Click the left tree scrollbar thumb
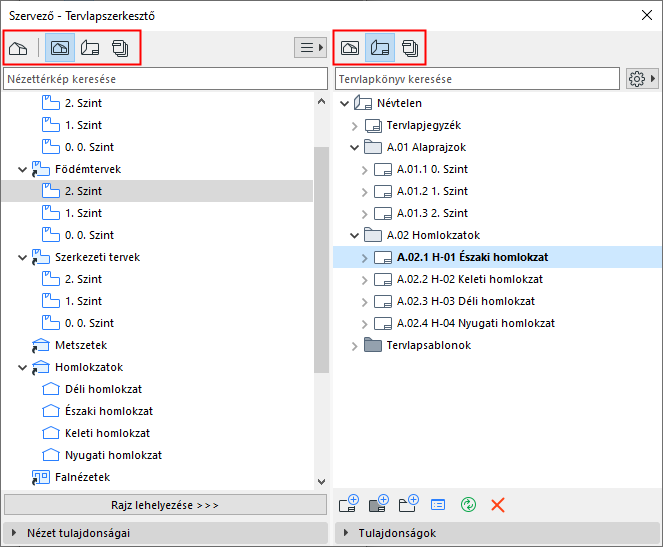This screenshot has height=547, width=663. (x=321, y=260)
